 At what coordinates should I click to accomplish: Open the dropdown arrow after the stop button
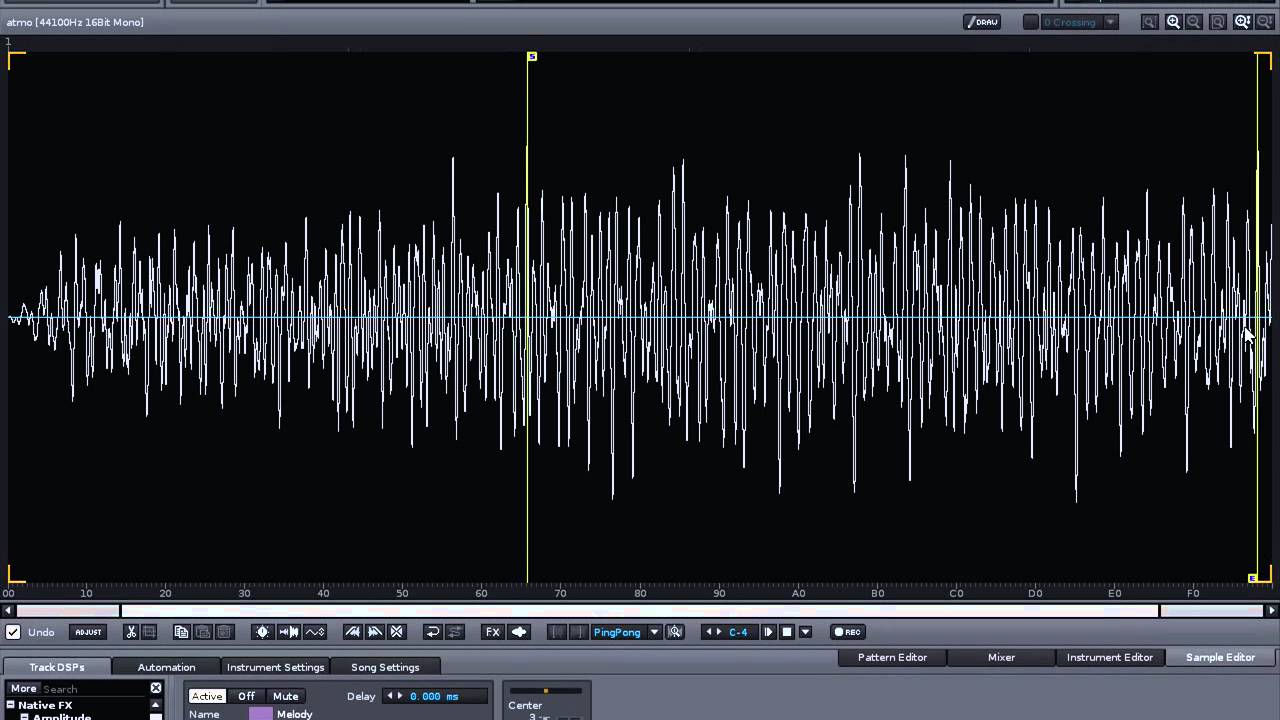(805, 632)
